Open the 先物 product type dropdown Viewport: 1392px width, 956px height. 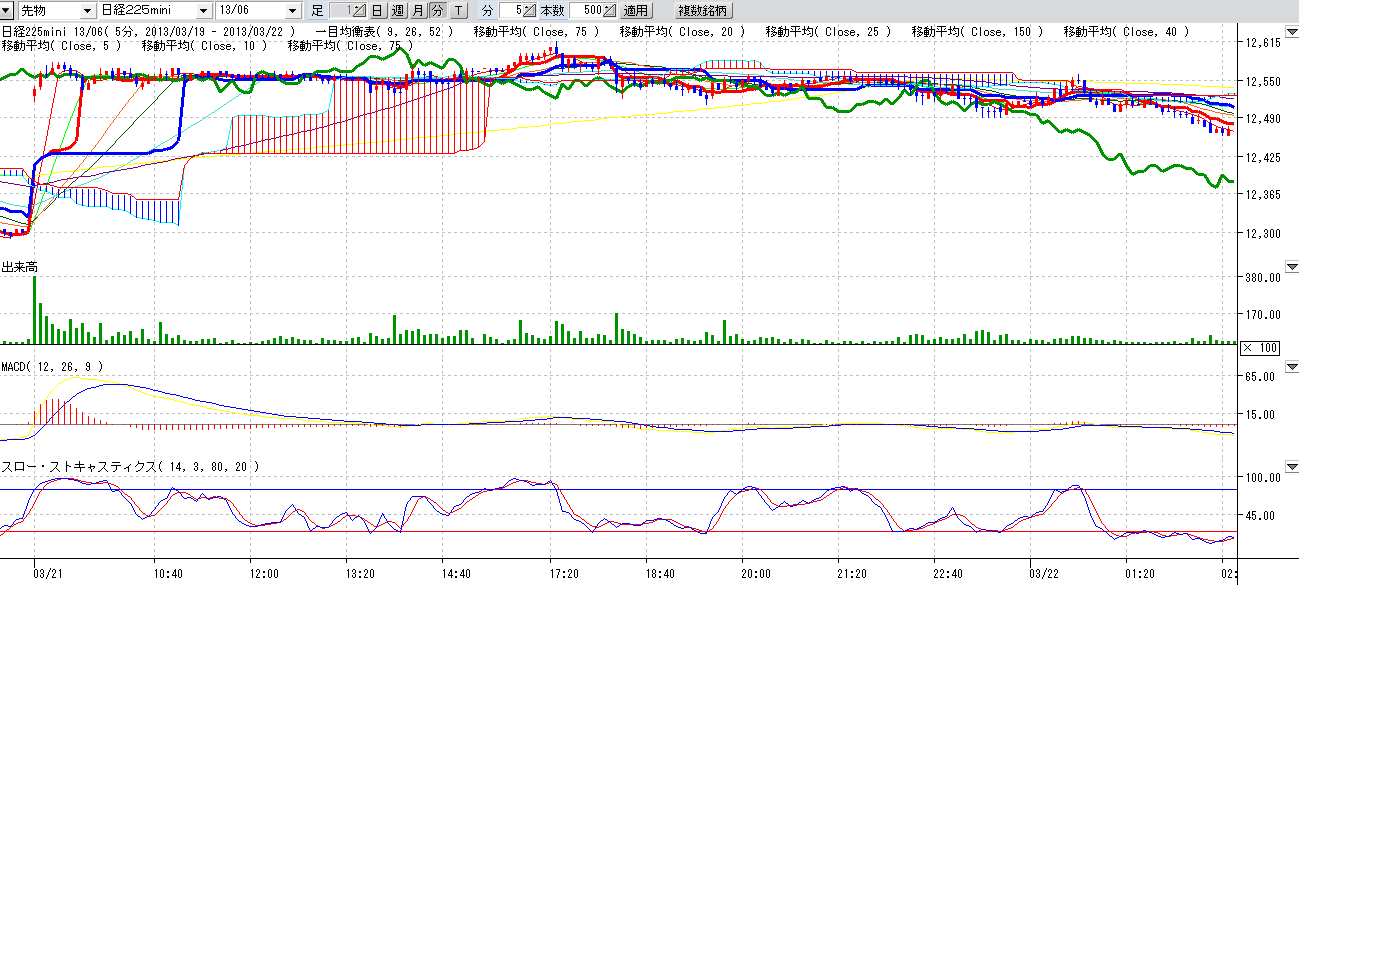87,11
